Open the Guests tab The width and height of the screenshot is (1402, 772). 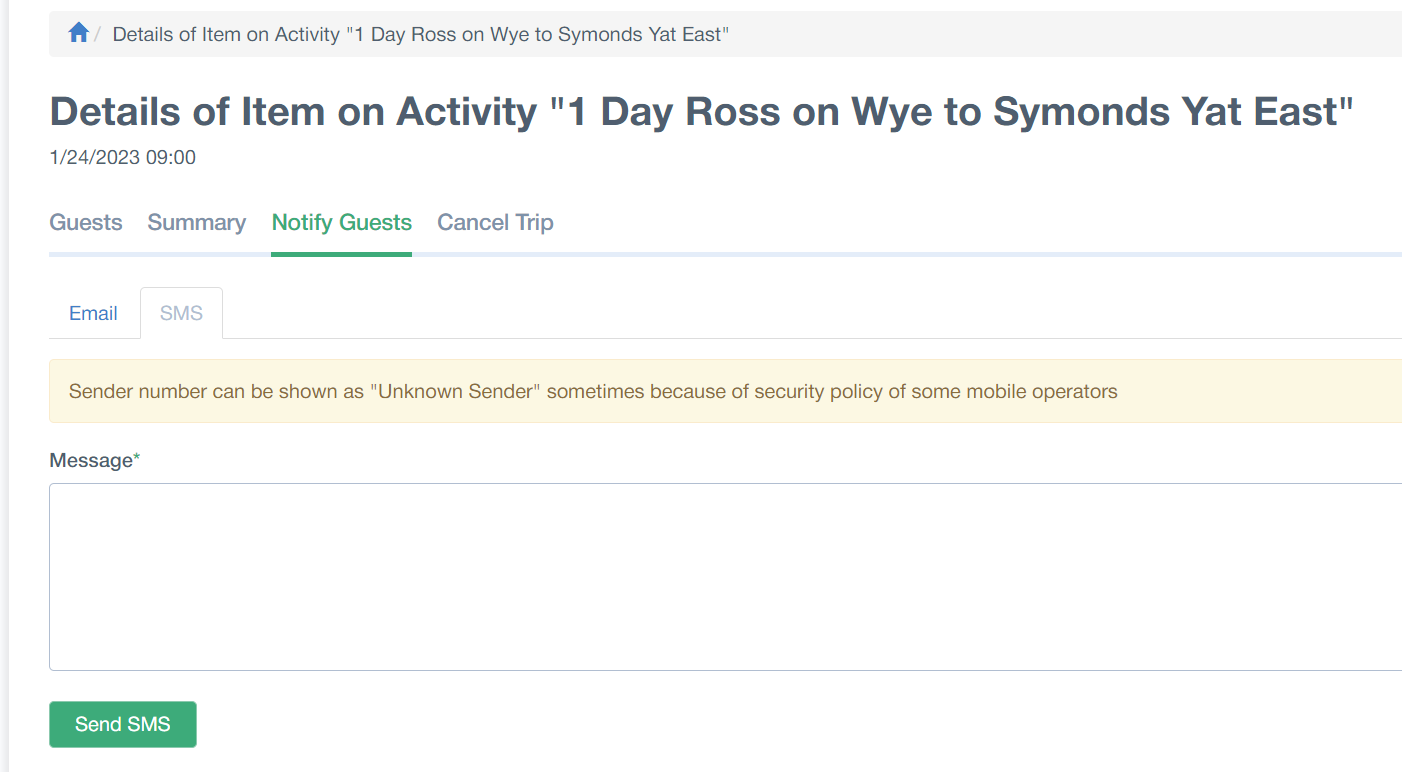86,222
